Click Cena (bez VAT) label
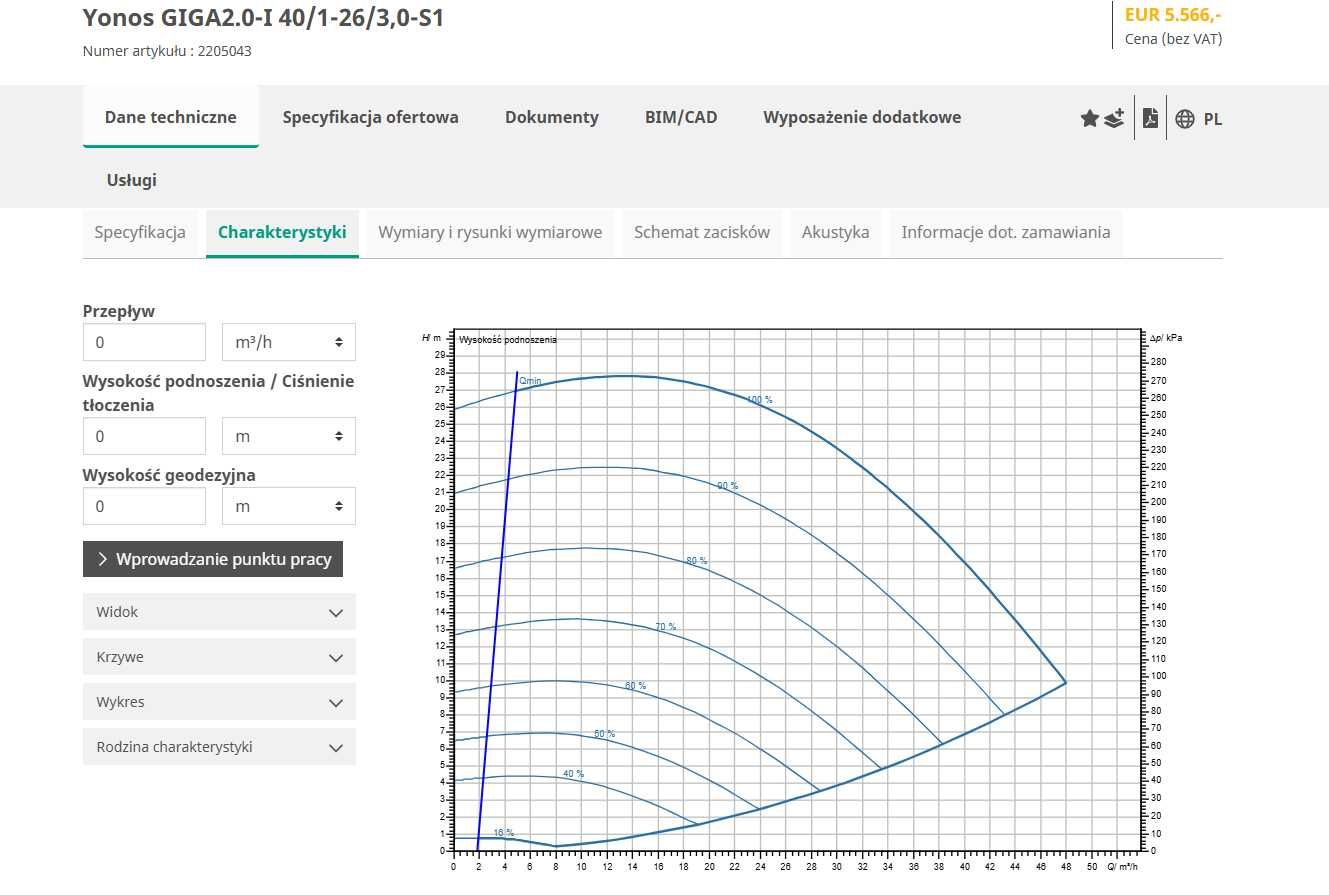This screenshot has width=1329, height=895. pyautogui.click(x=1174, y=39)
